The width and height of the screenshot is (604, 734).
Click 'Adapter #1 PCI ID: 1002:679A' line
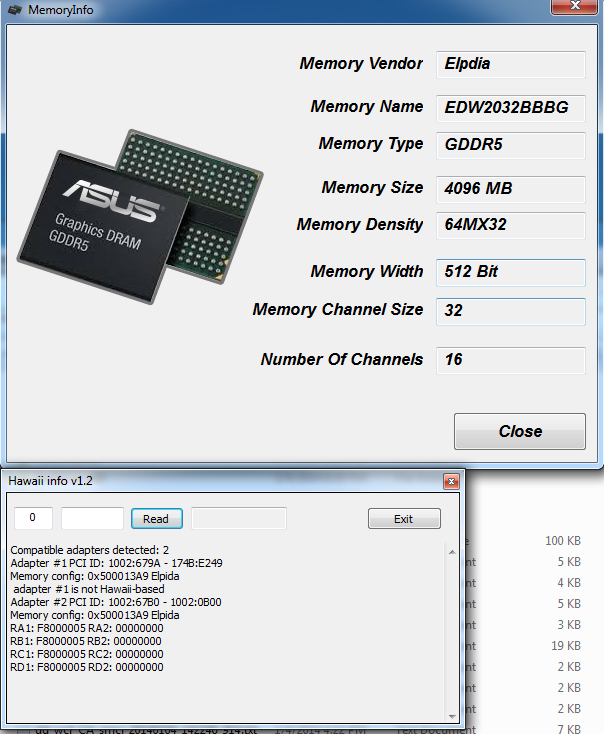tap(116, 563)
